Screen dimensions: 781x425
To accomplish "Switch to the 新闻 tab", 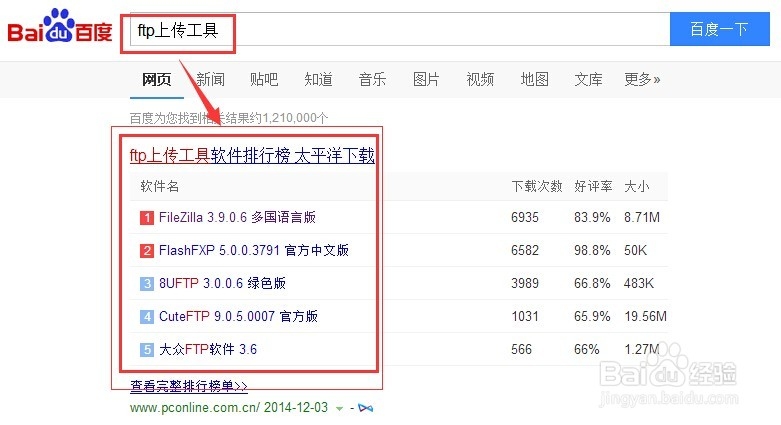I will tap(210, 79).
